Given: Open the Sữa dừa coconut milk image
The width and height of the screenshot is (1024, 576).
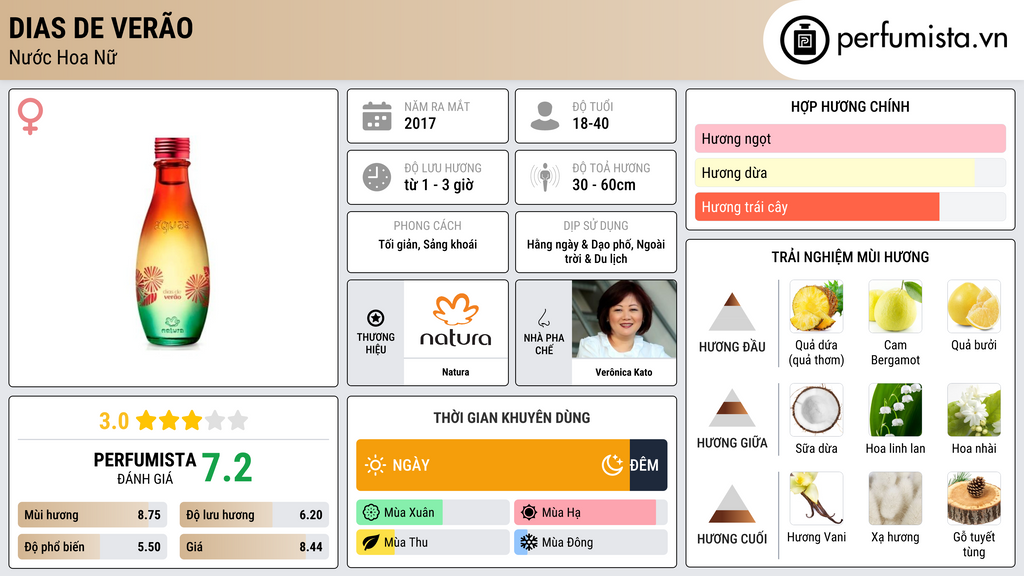Looking at the screenshot, I should coord(816,409).
